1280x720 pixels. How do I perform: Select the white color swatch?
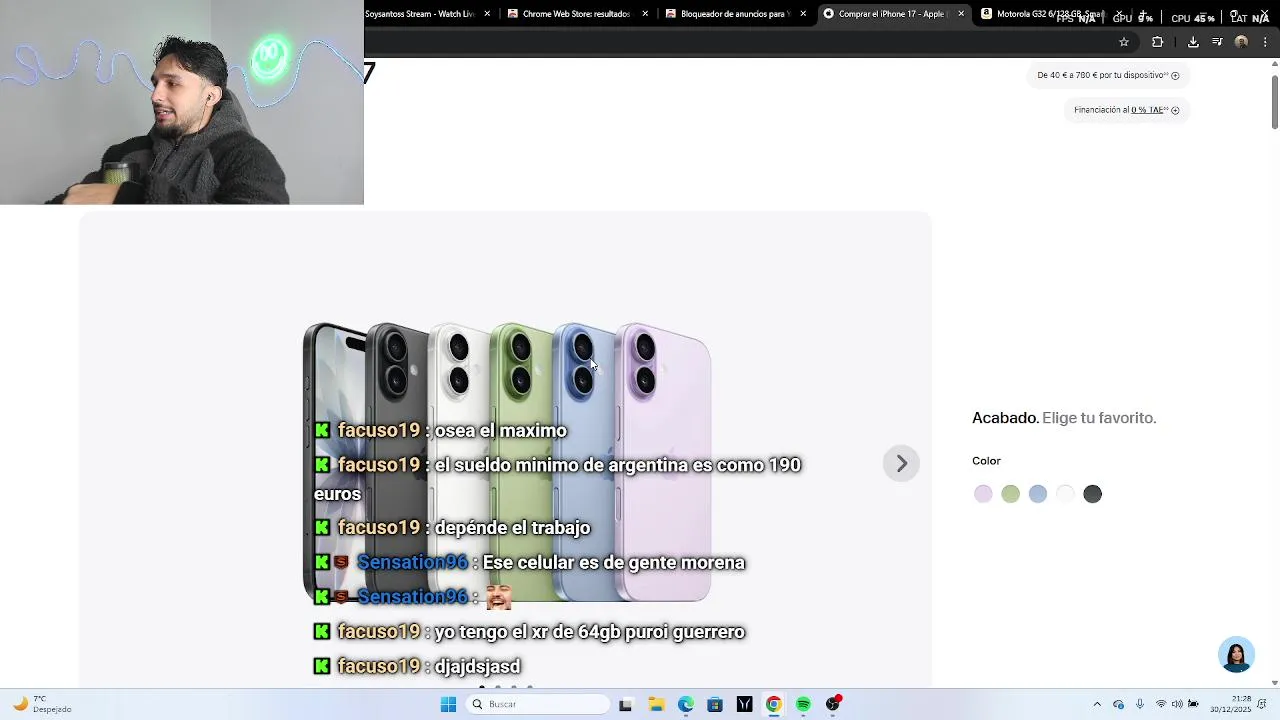coord(1065,494)
